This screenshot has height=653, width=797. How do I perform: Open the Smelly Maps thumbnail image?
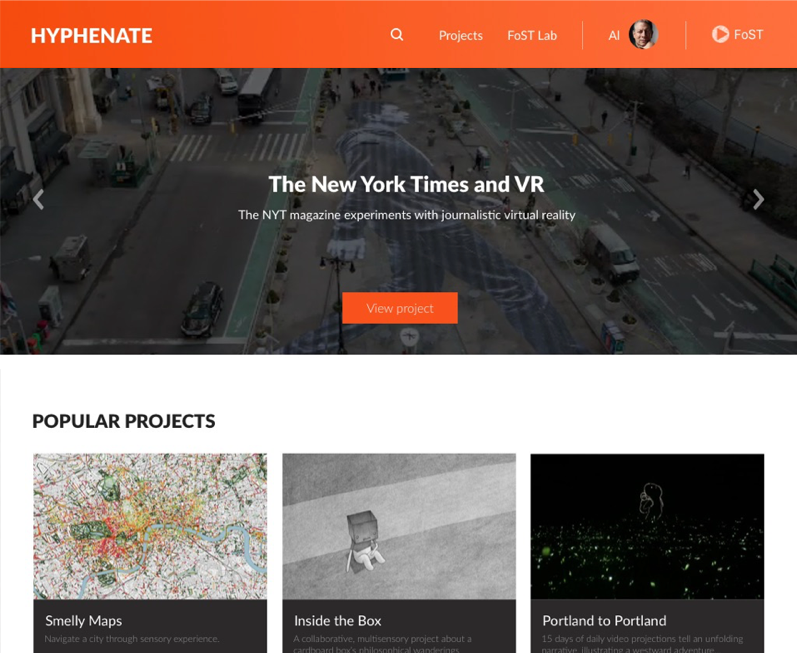[150, 526]
